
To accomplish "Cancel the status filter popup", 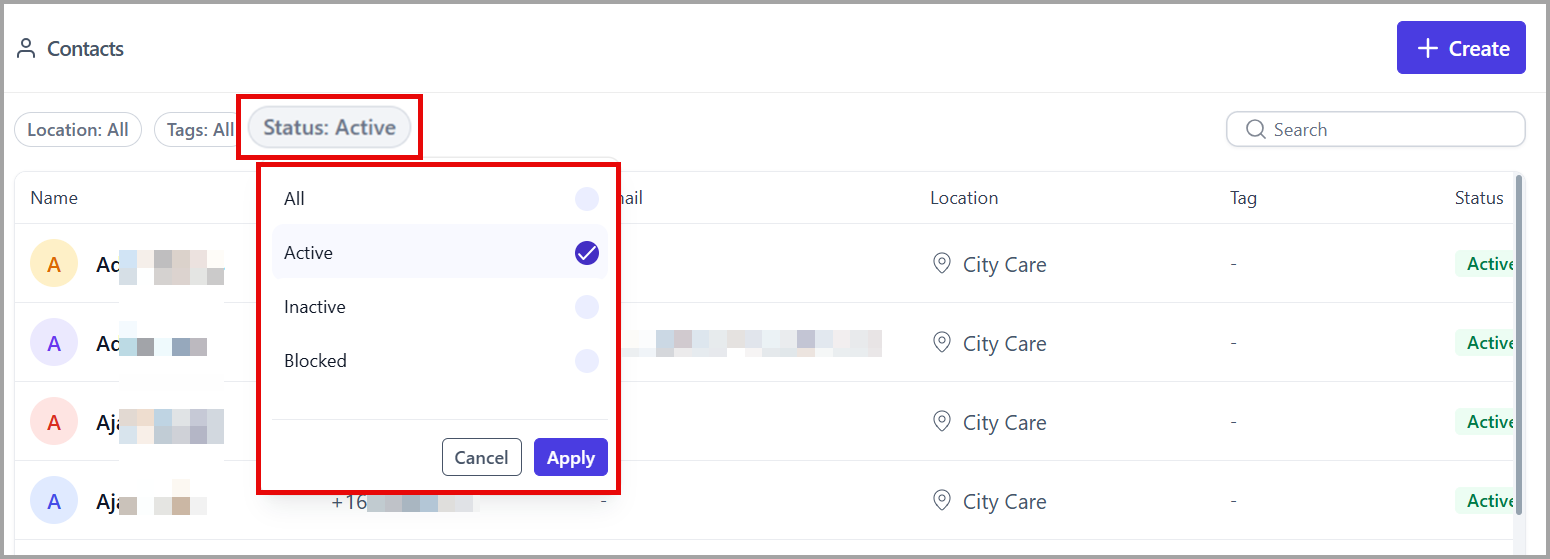I will point(482,457).
